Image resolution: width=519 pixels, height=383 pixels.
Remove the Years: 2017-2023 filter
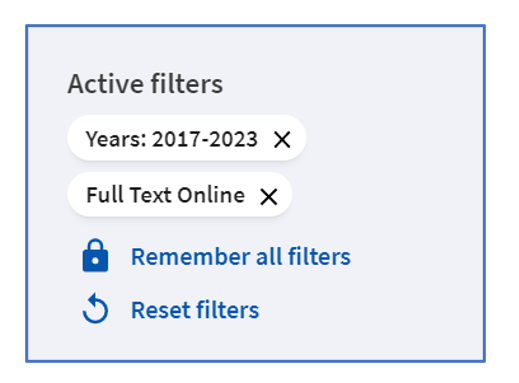coord(282,139)
